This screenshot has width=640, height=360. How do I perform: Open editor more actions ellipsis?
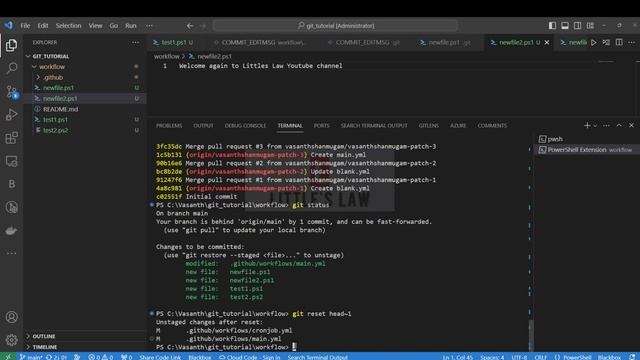click(x=631, y=42)
